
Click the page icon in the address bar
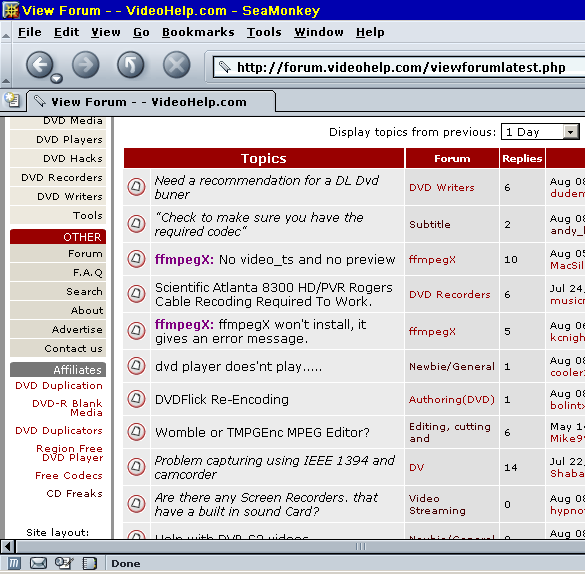[x=224, y=67]
